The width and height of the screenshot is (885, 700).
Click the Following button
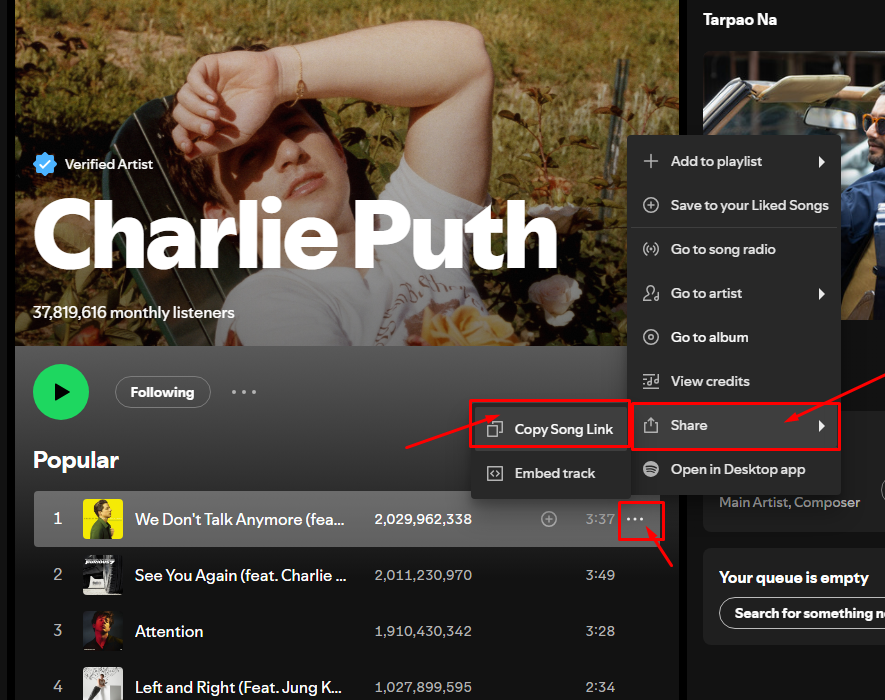pyautogui.click(x=163, y=392)
